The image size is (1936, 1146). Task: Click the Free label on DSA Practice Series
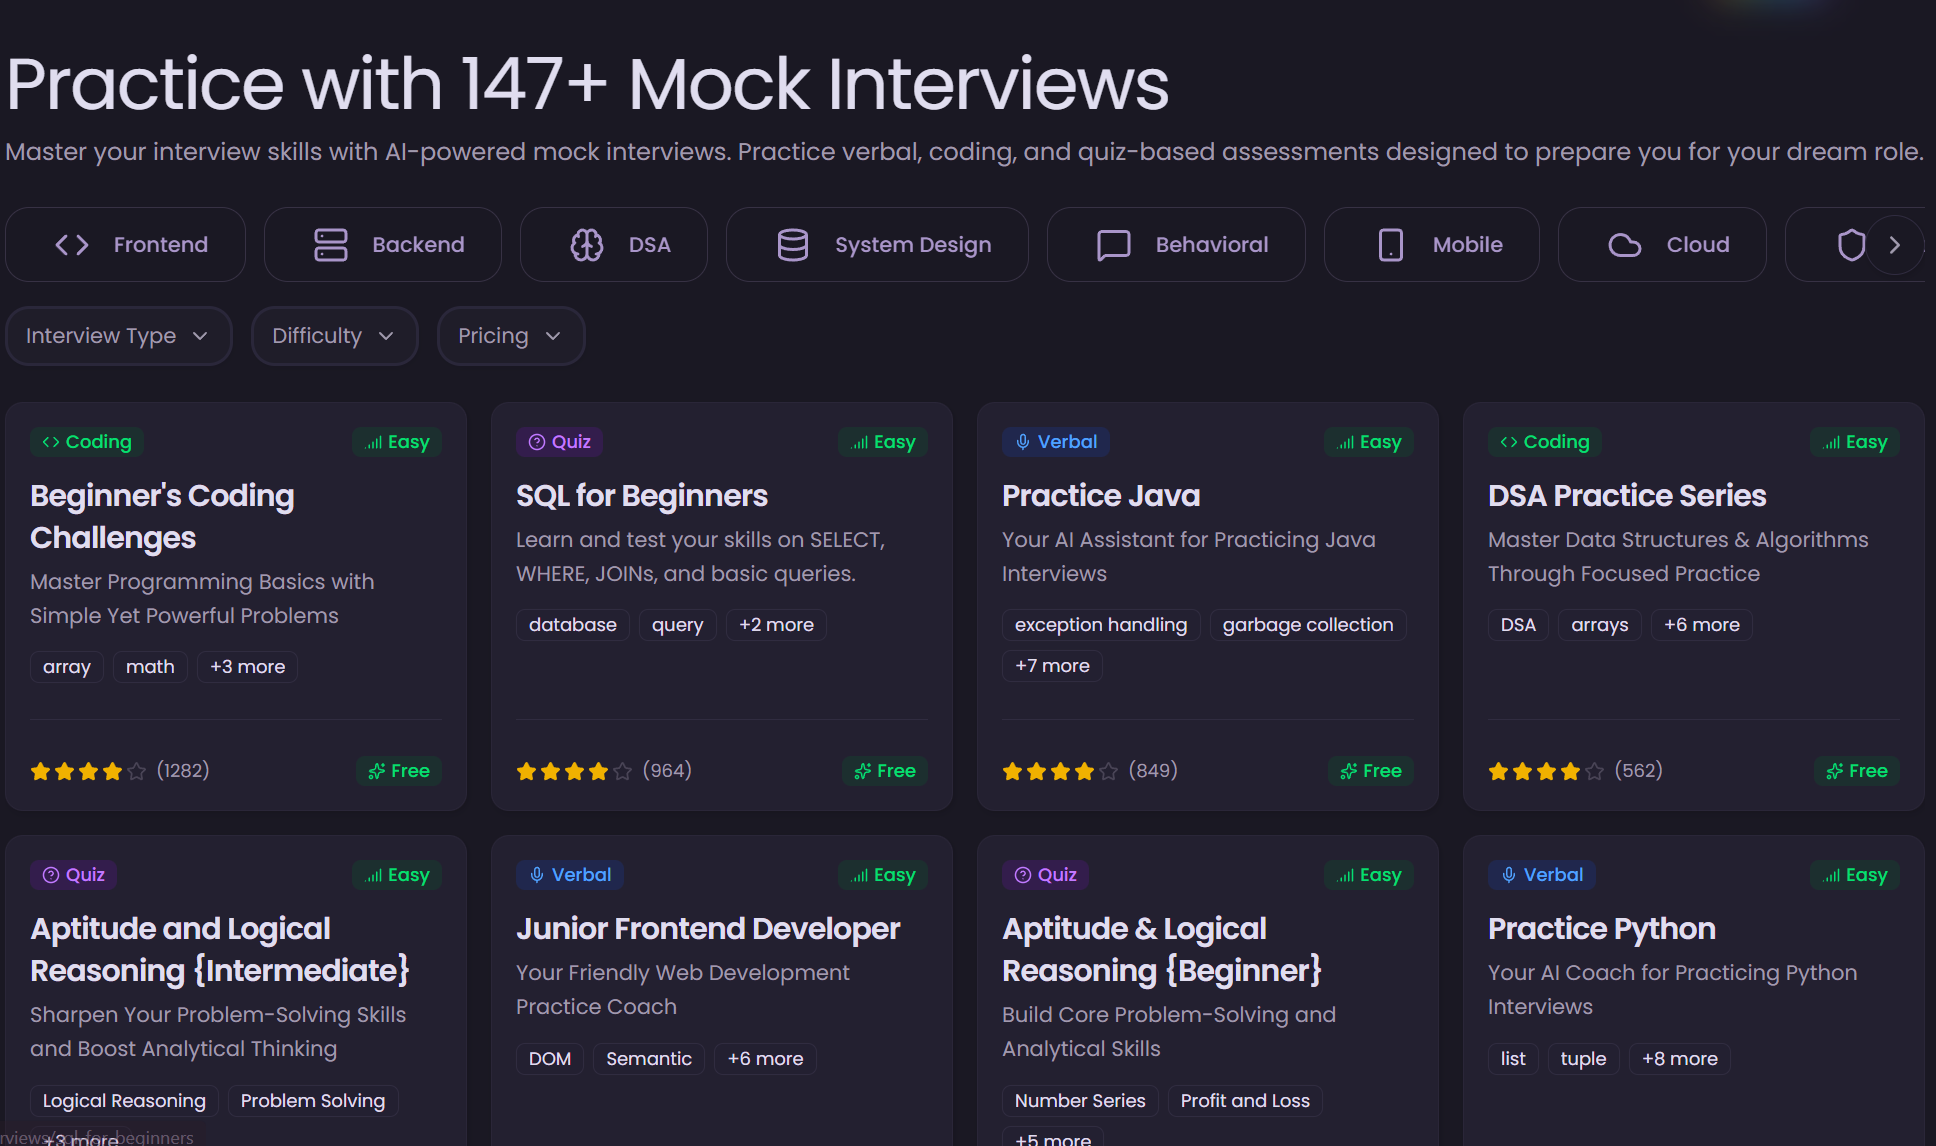click(1856, 770)
